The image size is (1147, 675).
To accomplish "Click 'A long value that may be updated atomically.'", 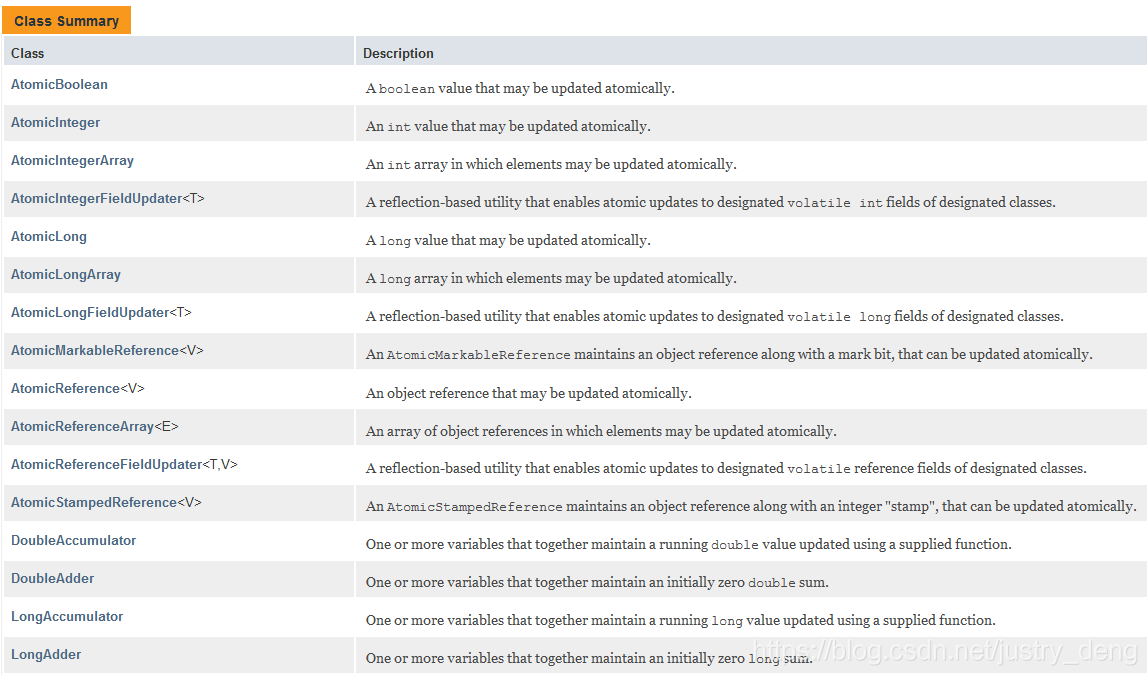I will click(508, 241).
